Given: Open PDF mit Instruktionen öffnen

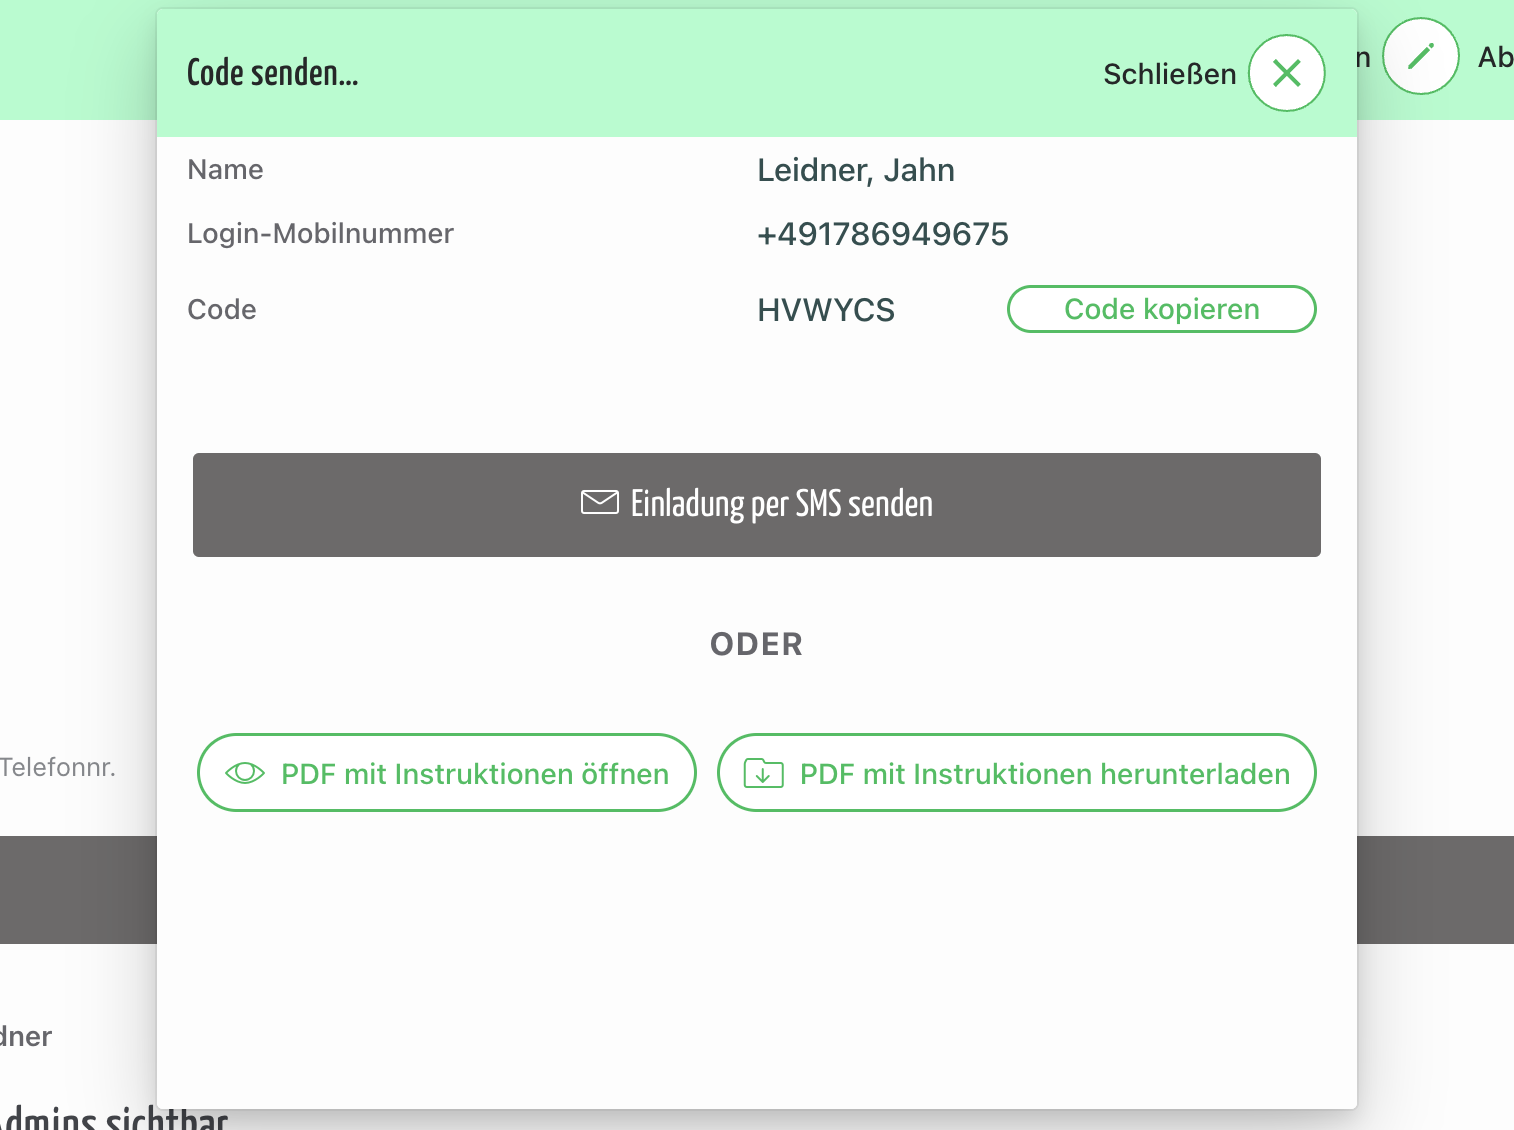Looking at the screenshot, I should [446, 773].
